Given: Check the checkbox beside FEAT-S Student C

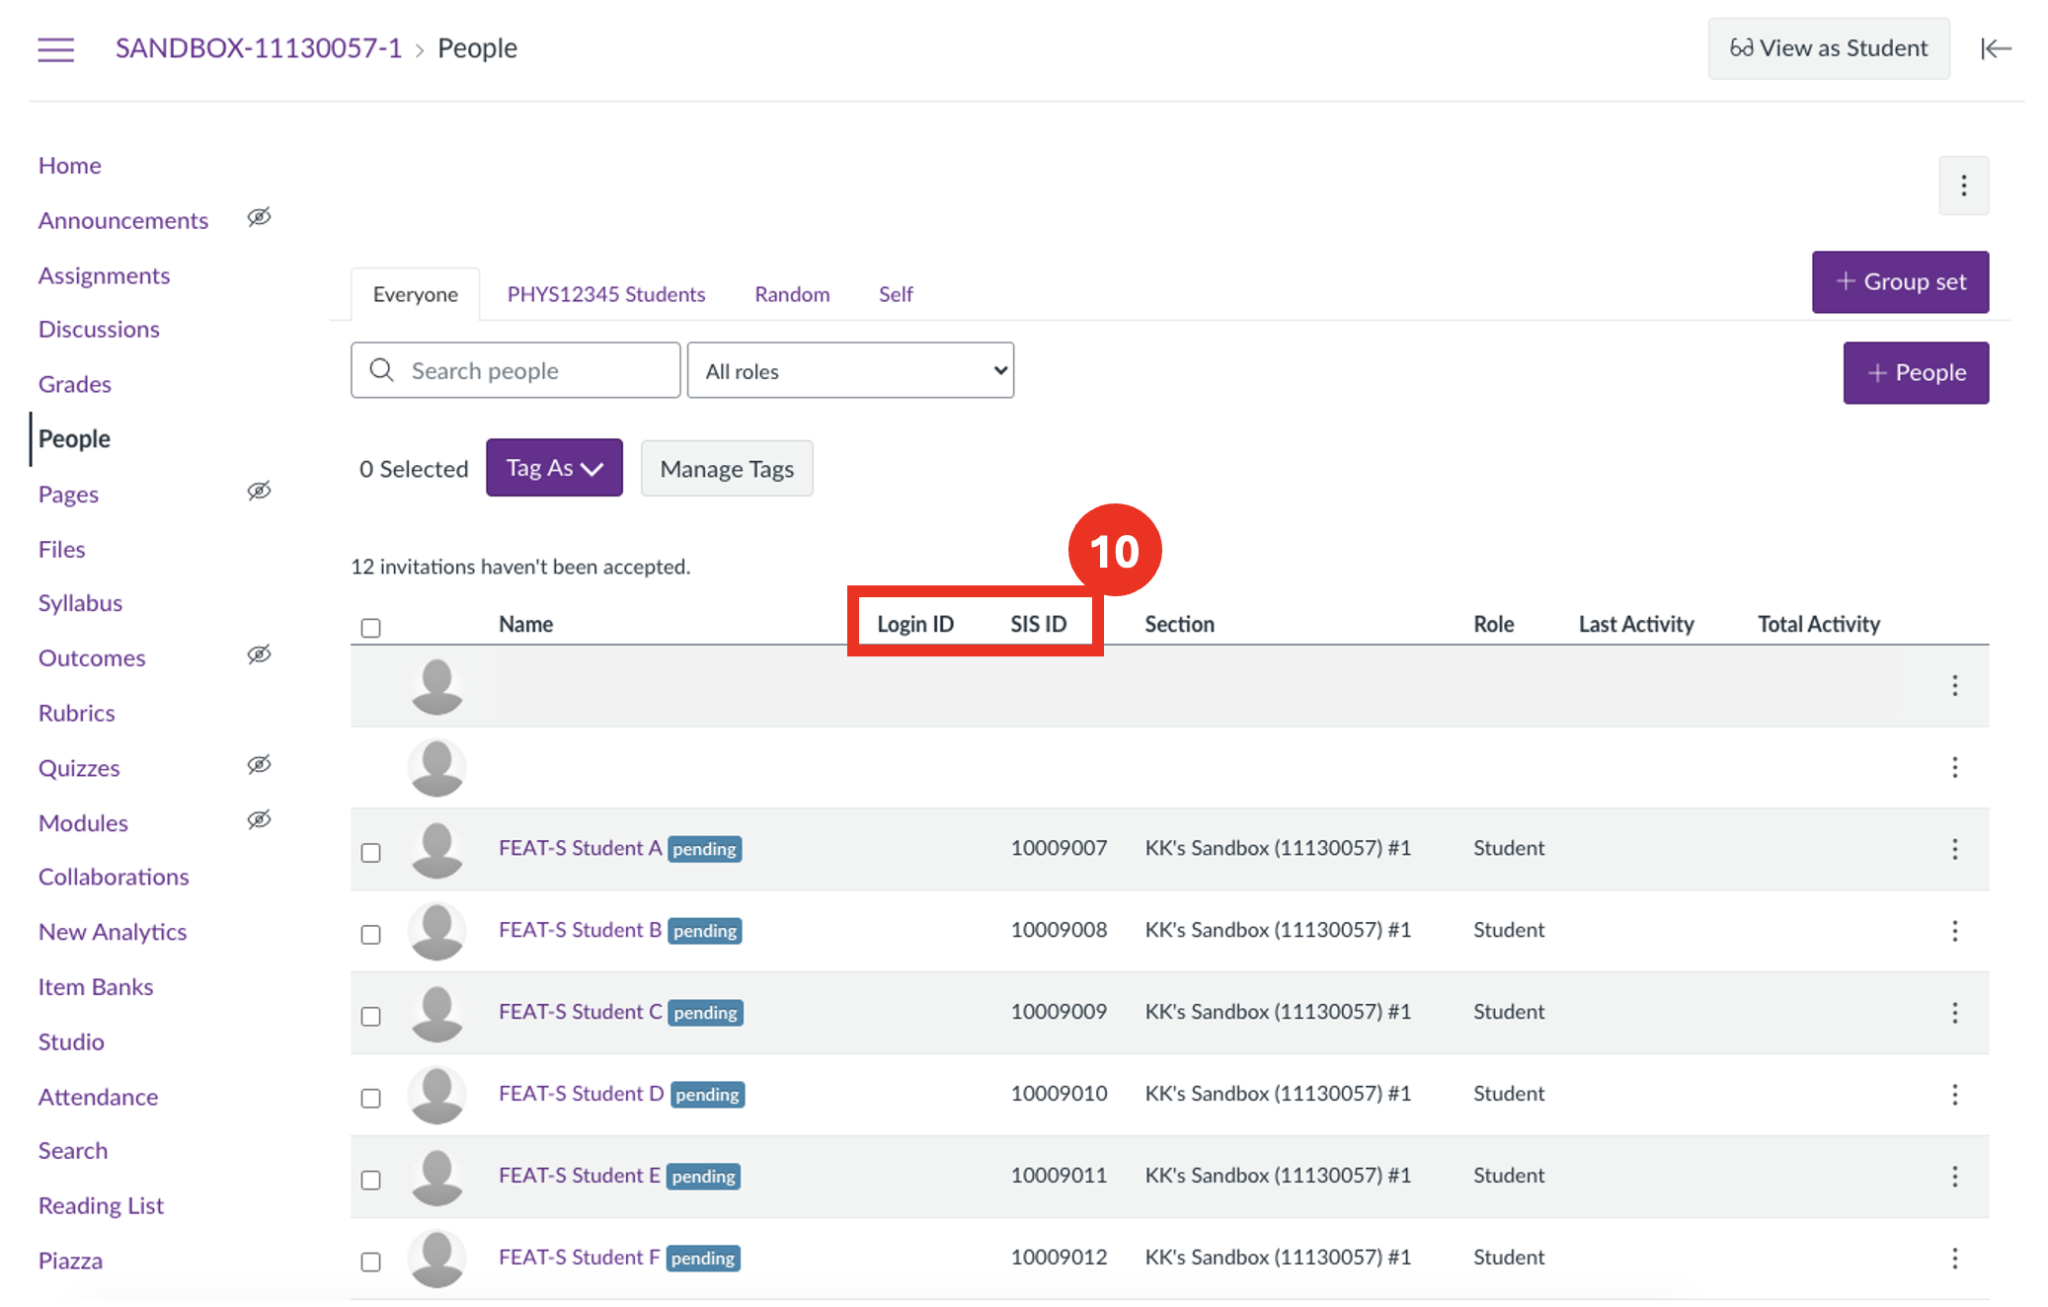Looking at the screenshot, I should [x=370, y=1016].
